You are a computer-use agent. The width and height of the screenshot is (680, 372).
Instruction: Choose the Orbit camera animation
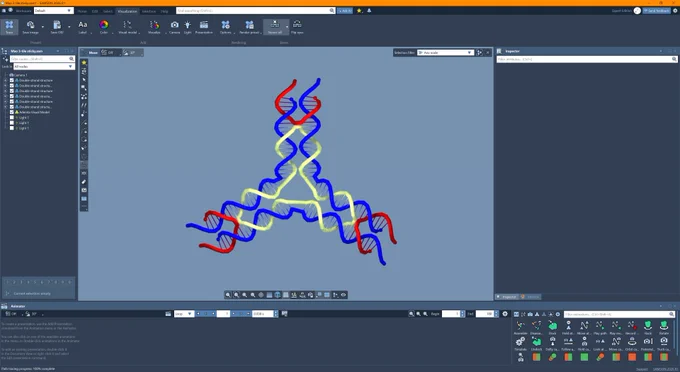point(632,343)
